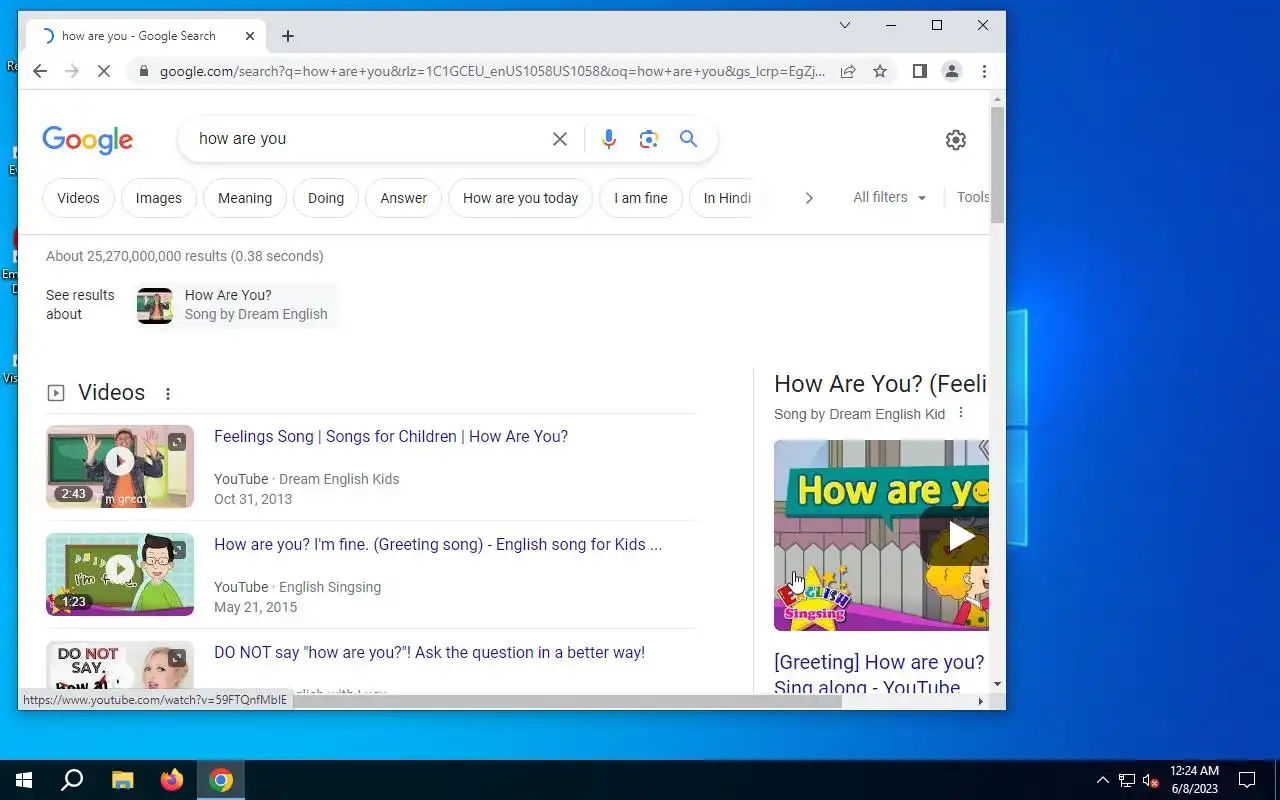Click Chrome tab search chevron
1280x800 pixels.
pos(845,25)
